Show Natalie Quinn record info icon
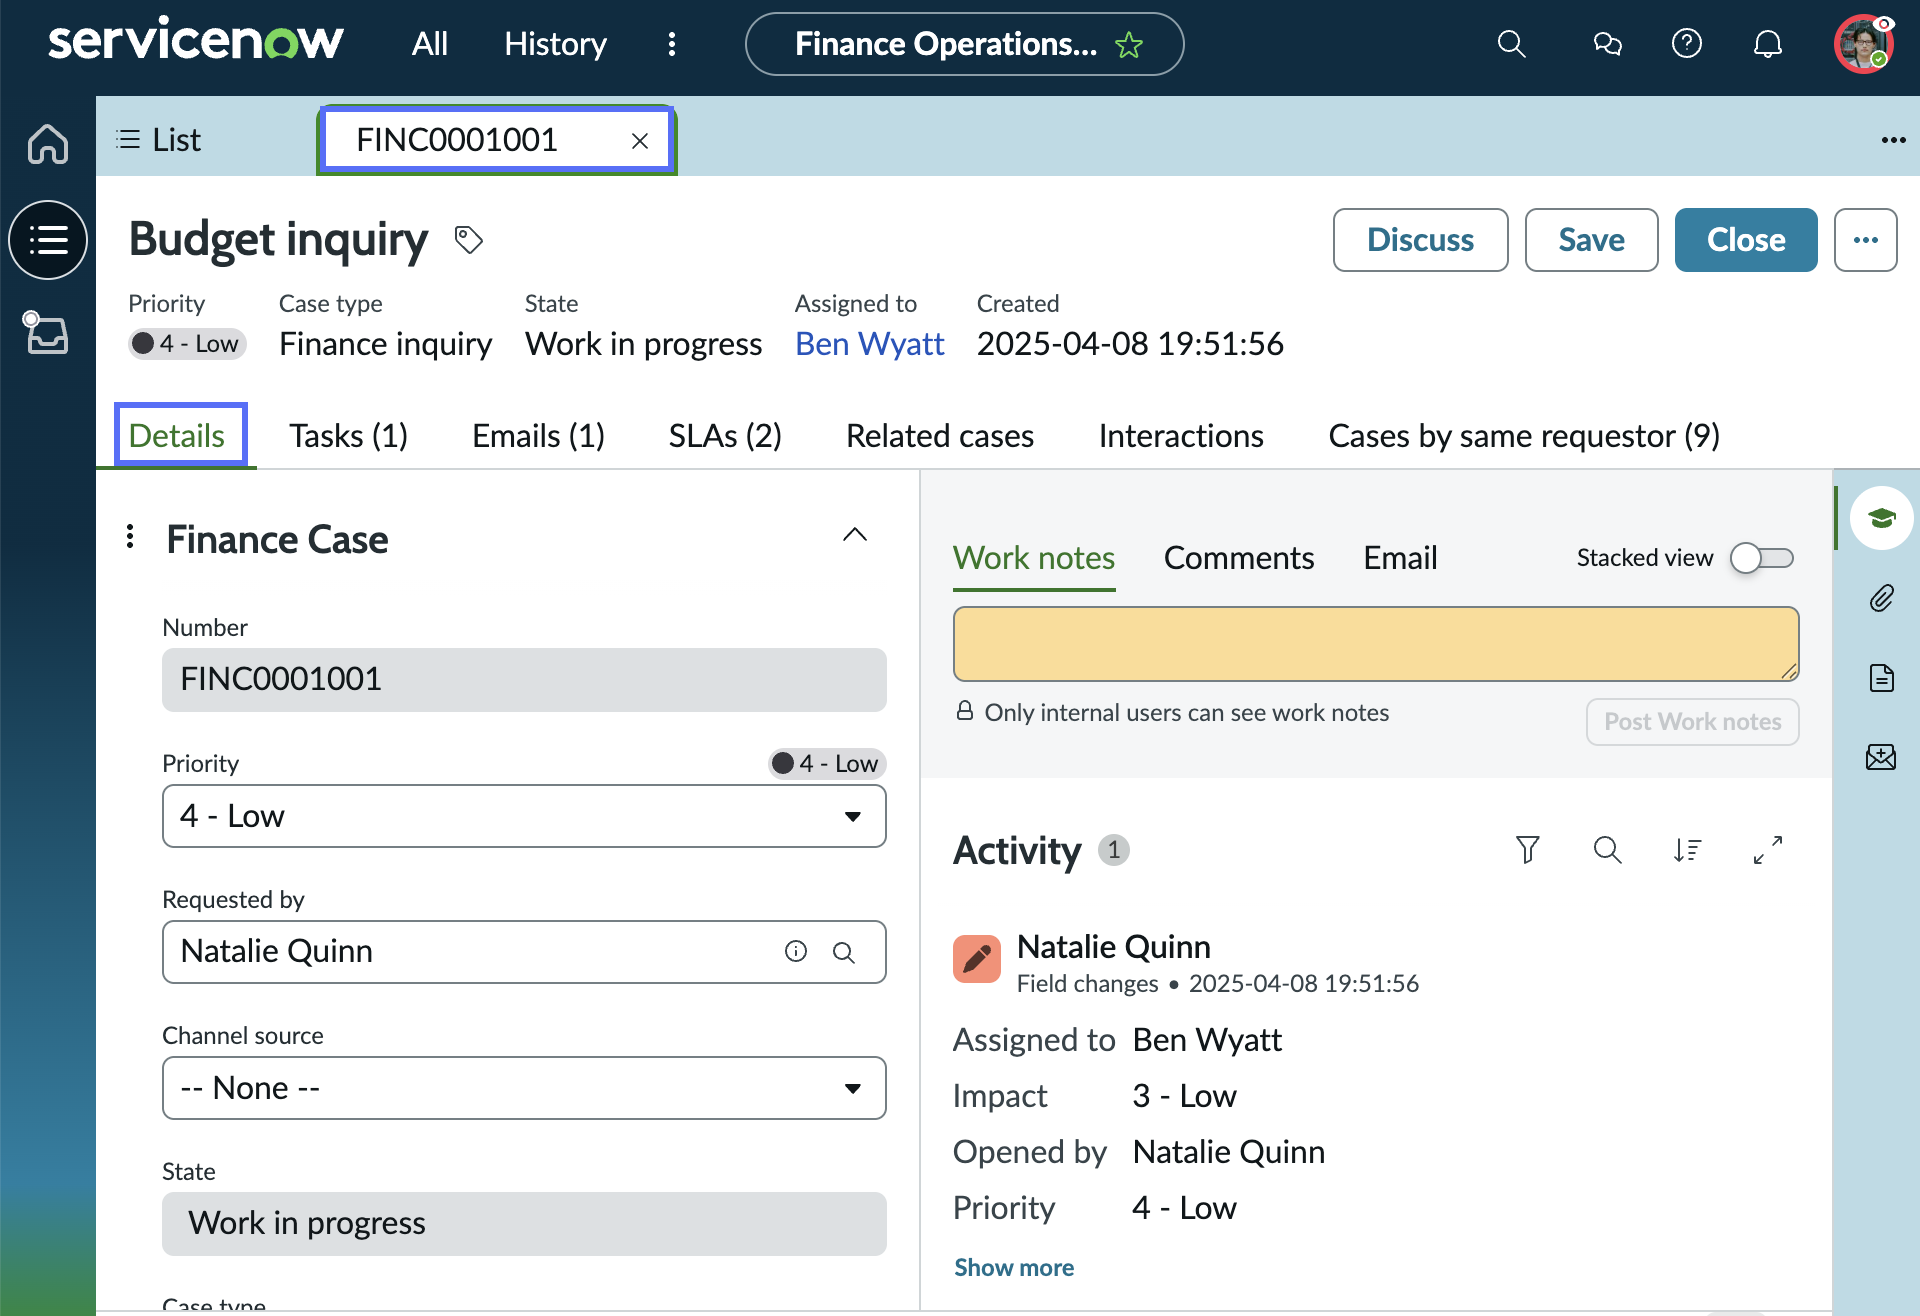 [x=796, y=952]
